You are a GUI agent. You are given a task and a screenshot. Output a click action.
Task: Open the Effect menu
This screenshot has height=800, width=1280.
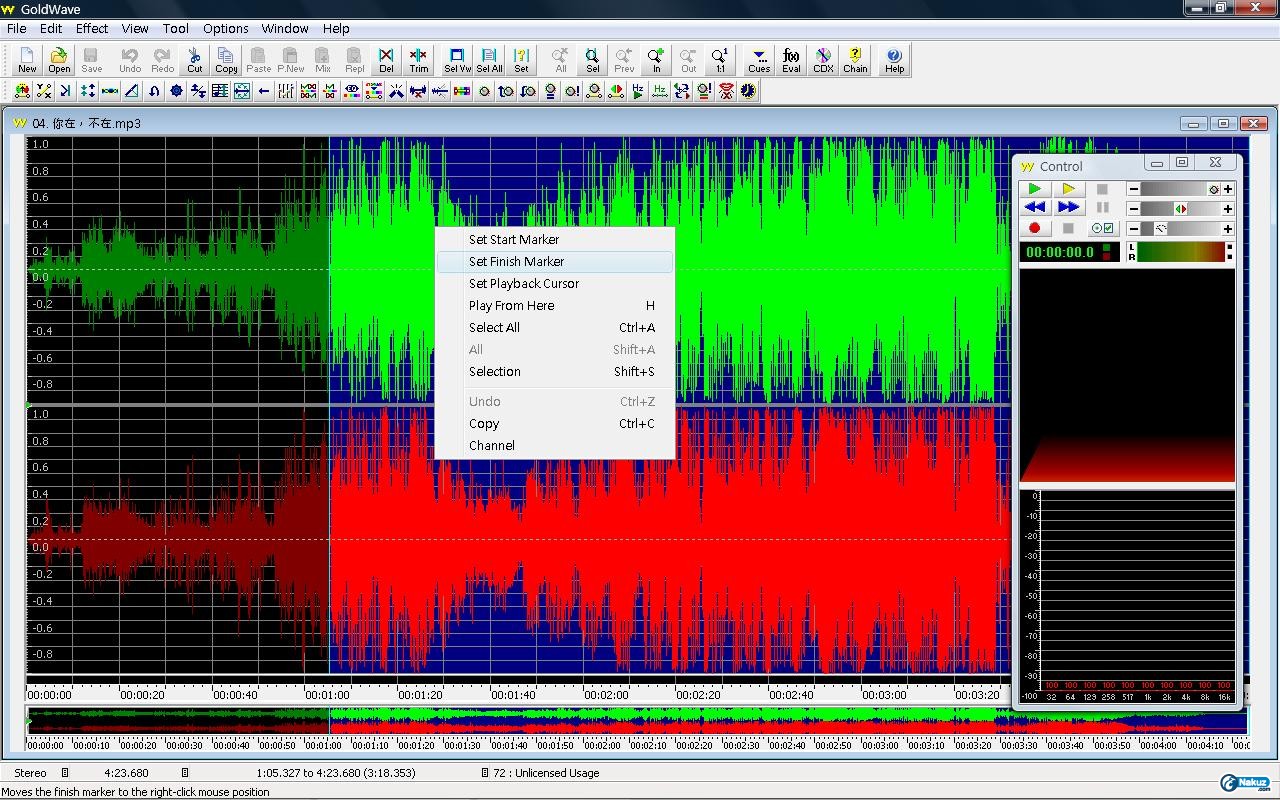[x=92, y=28]
